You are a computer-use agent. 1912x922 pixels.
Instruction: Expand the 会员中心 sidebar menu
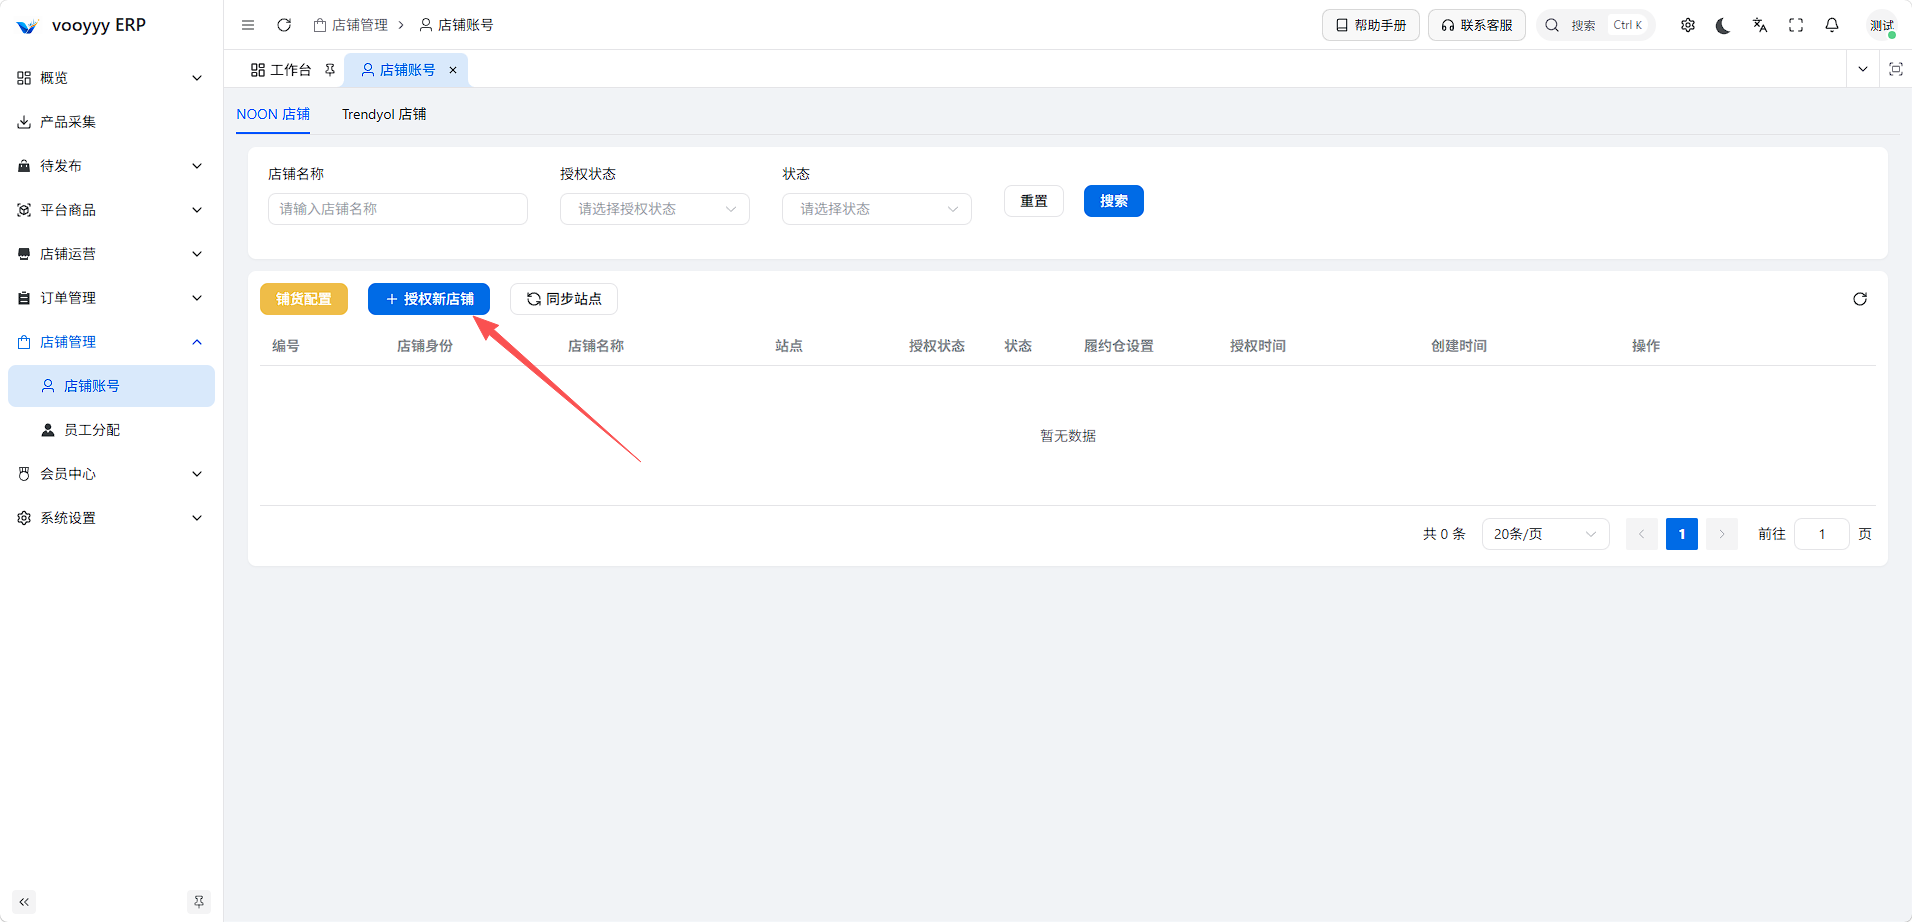(x=111, y=474)
